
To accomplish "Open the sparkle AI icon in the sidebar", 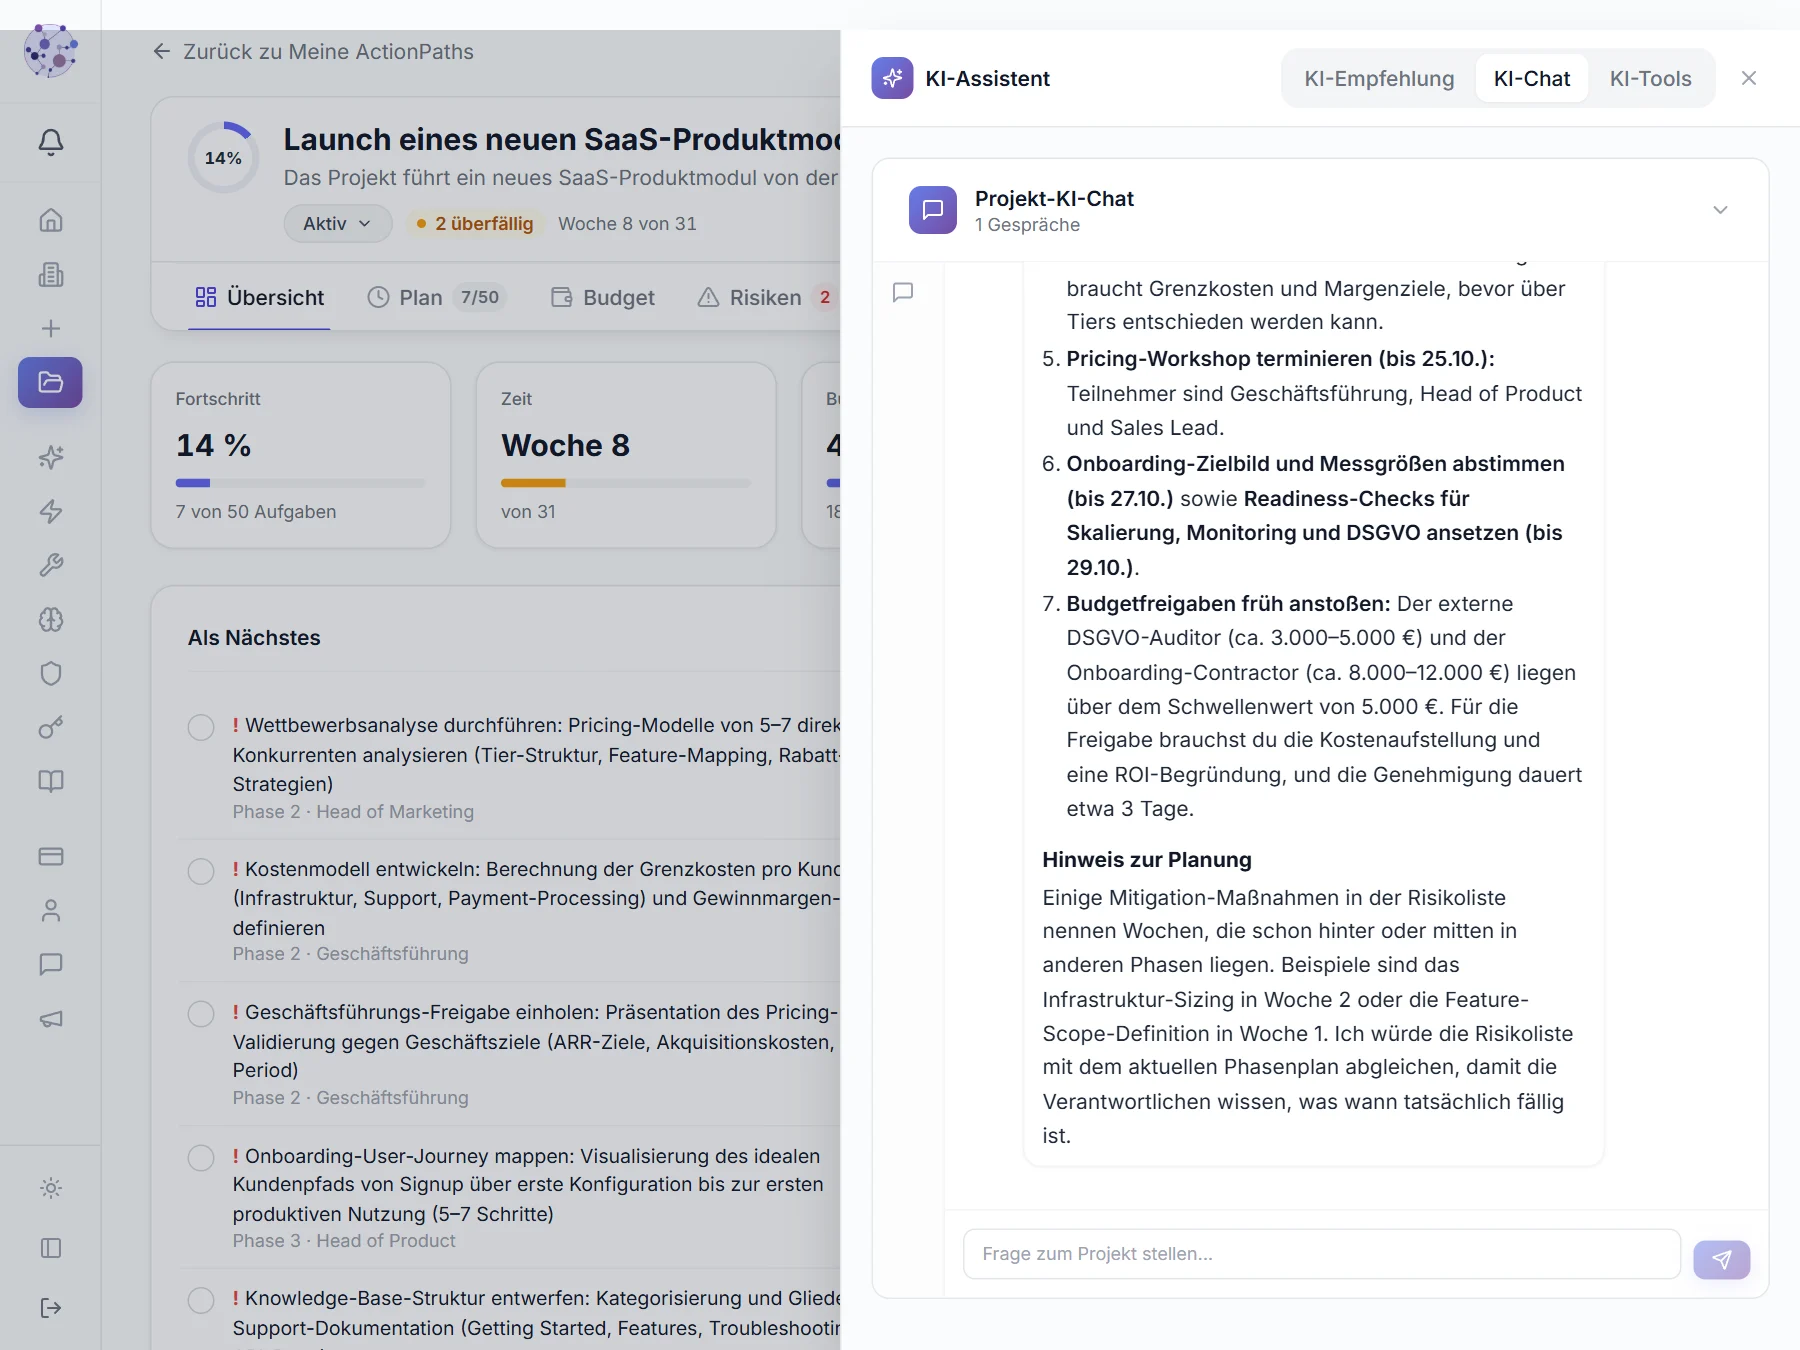I will tap(51, 457).
